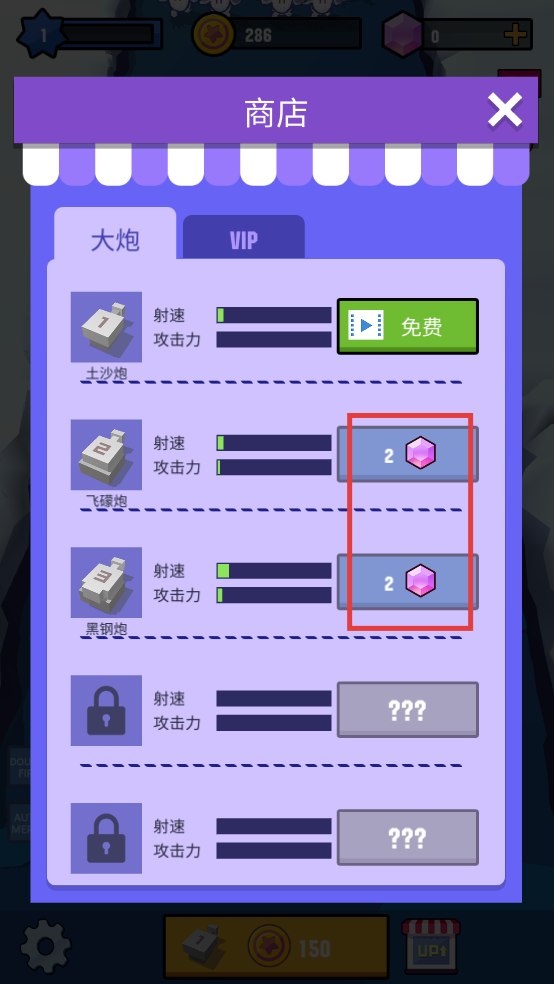Screen dimensions: 554x984
Task: Click the 黑钢炮 cannon icon
Action: (106, 582)
